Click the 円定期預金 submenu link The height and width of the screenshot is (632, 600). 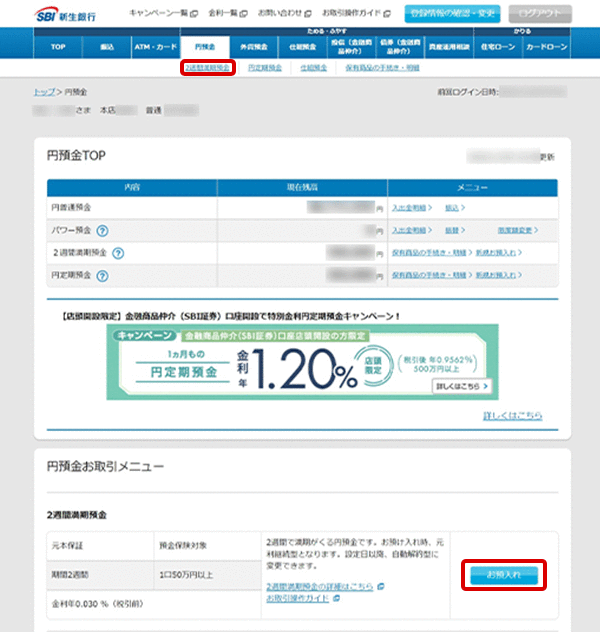coord(264,68)
